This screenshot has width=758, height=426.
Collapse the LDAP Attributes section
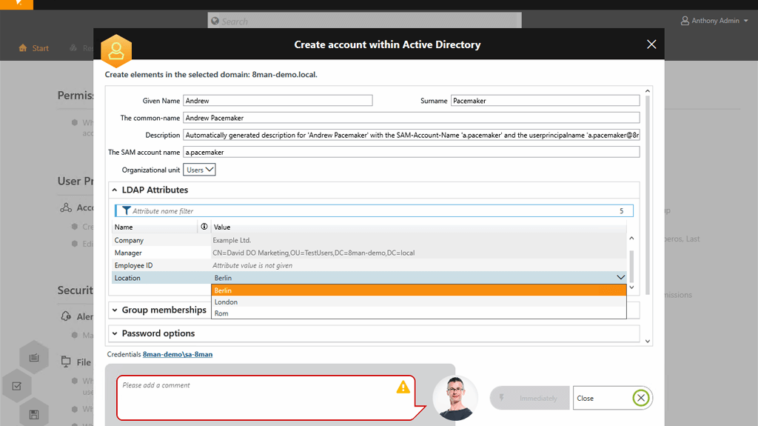click(x=114, y=190)
